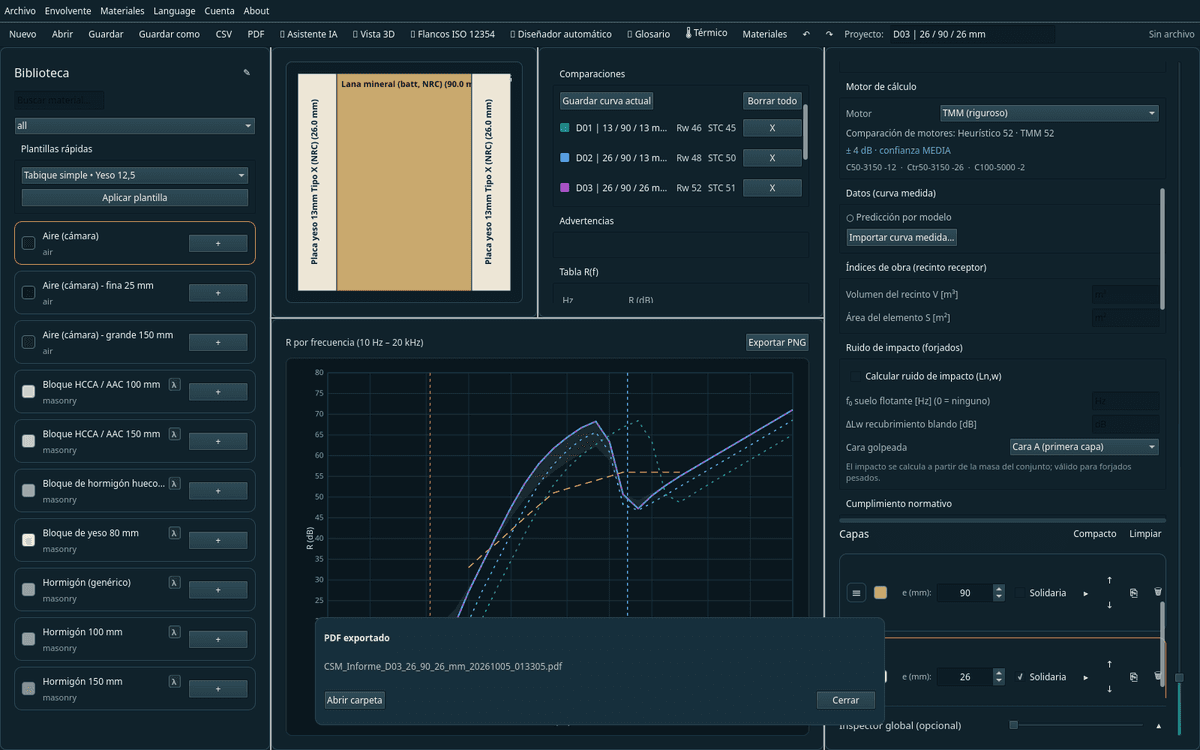Add Aire (cámara) material with plus button
Image resolution: width=1200 pixels, height=750 pixels.
[x=218, y=243]
